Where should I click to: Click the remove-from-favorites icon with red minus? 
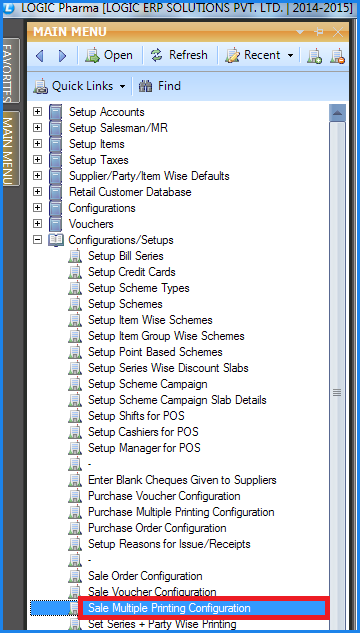(x=337, y=56)
